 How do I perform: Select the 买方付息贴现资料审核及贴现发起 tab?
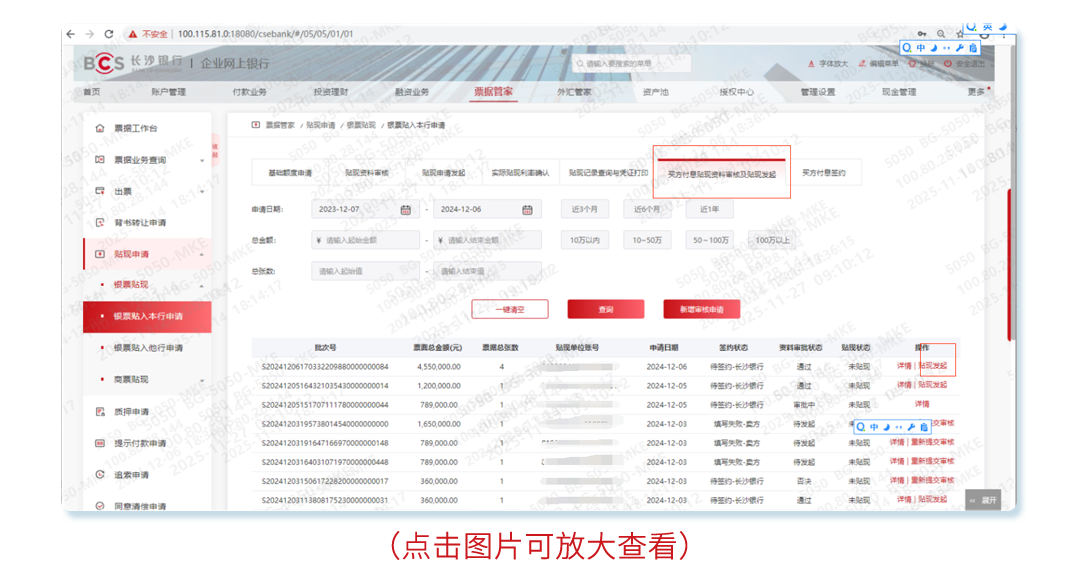click(722, 174)
